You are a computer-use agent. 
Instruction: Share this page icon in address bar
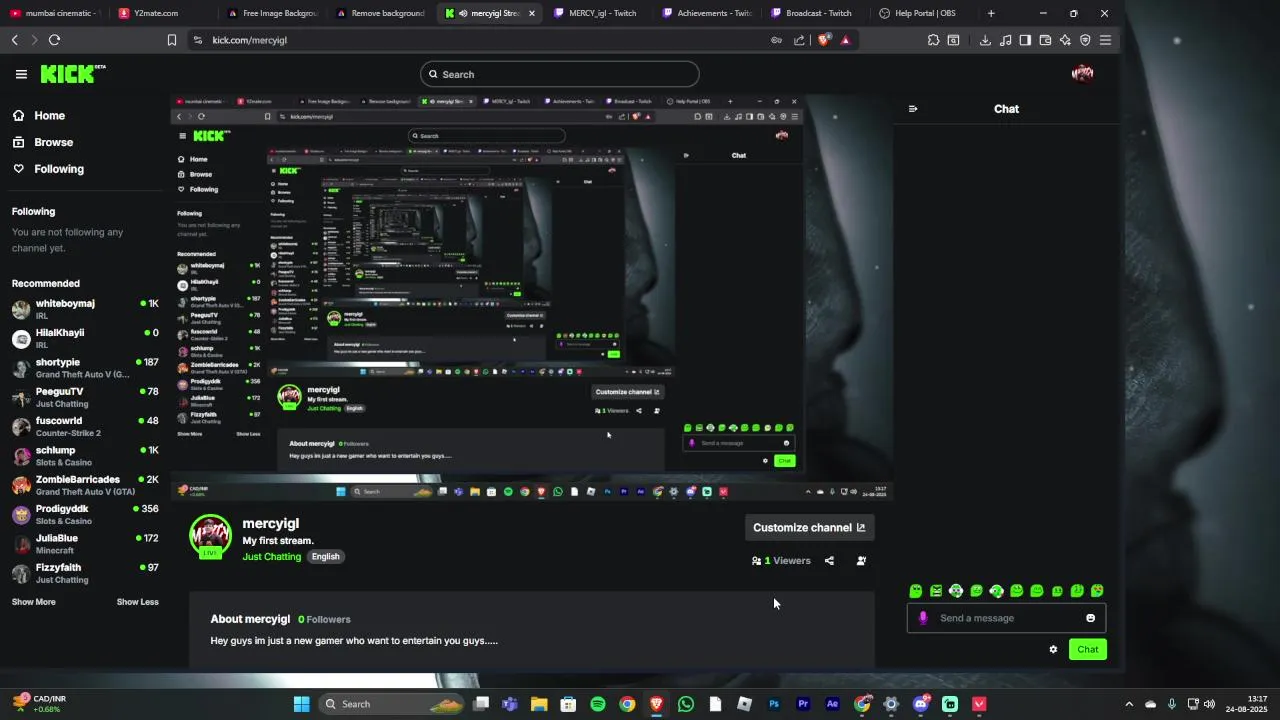point(799,40)
